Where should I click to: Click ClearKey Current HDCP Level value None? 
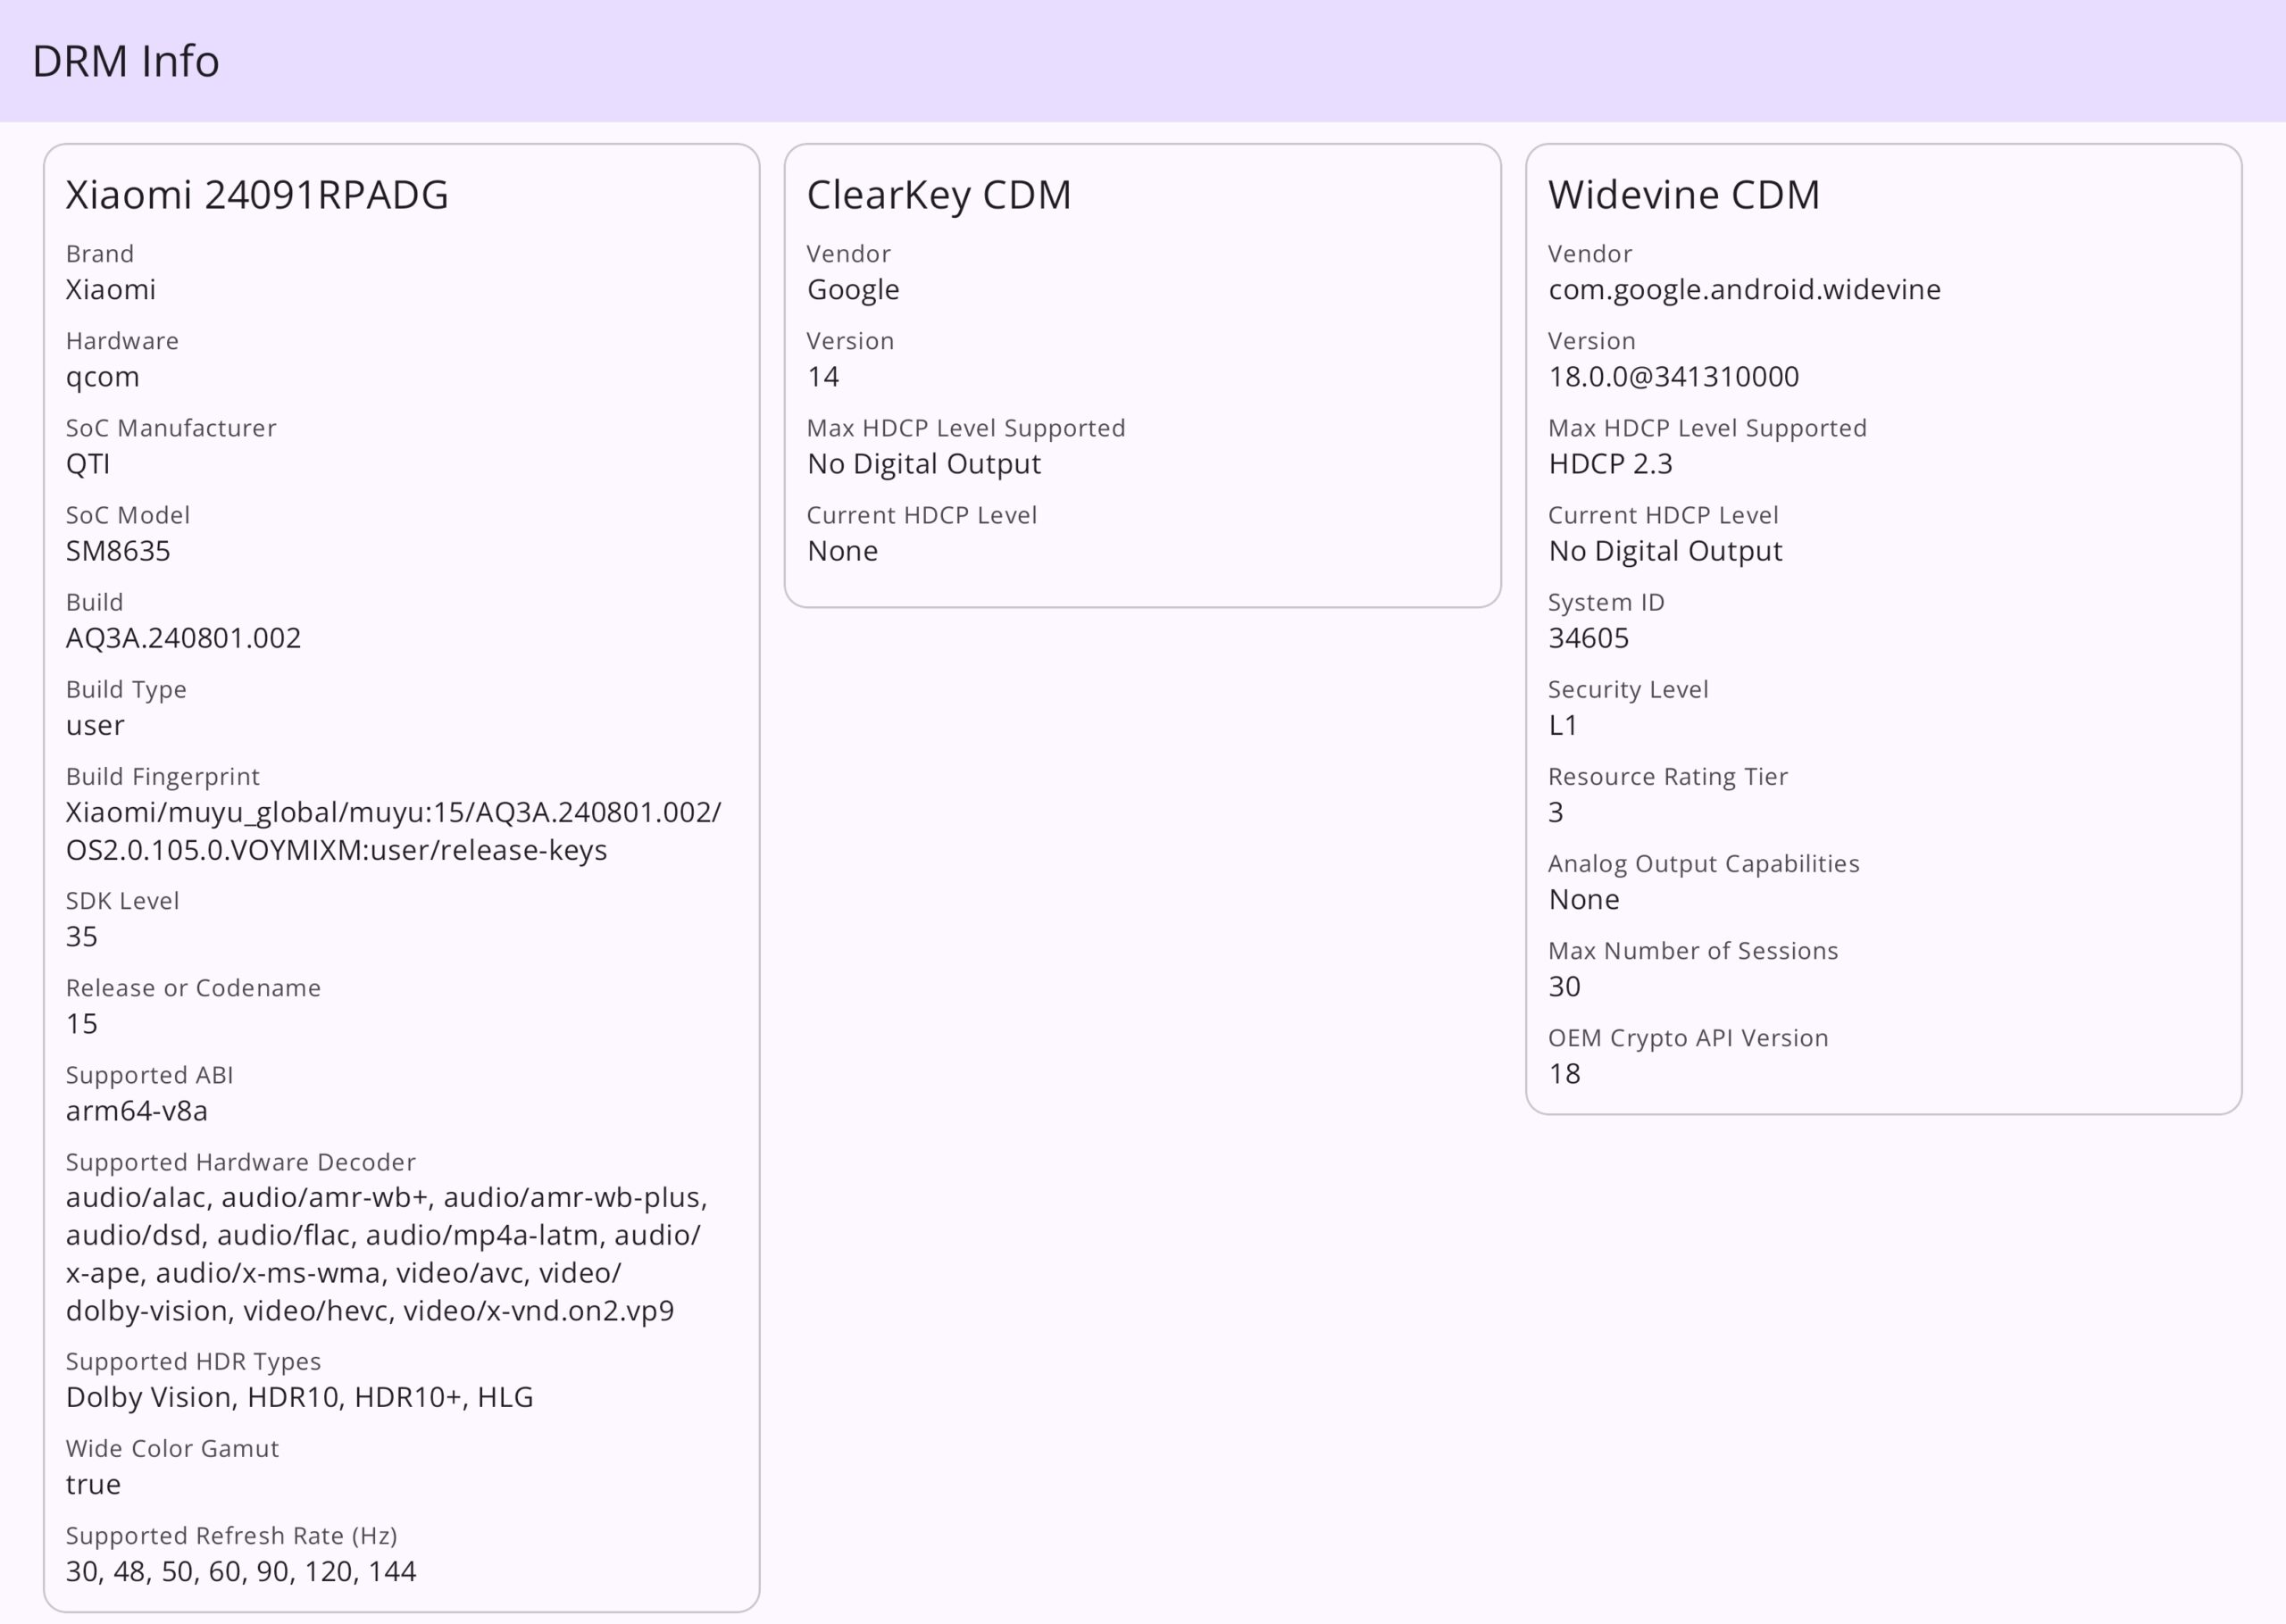coord(842,551)
